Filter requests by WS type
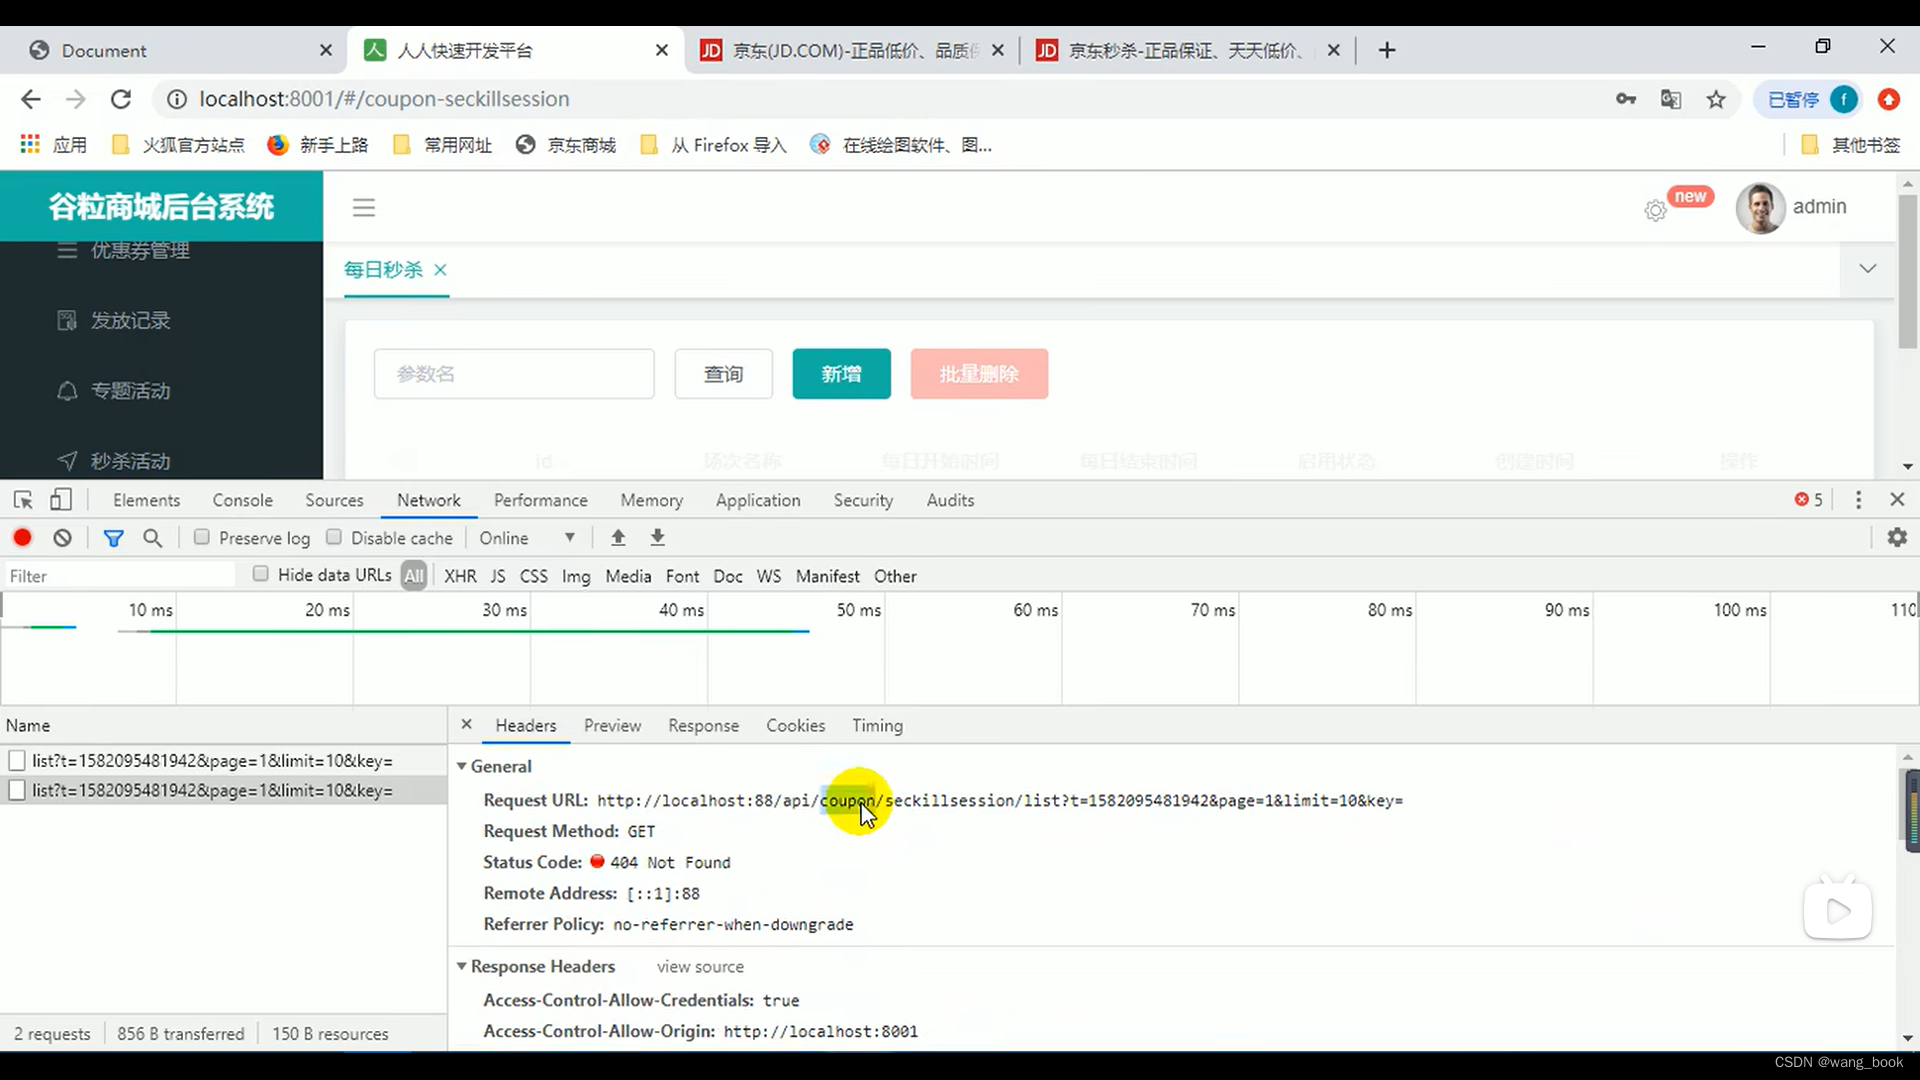The height and width of the screenshot is (1080, 1920). 769,576
